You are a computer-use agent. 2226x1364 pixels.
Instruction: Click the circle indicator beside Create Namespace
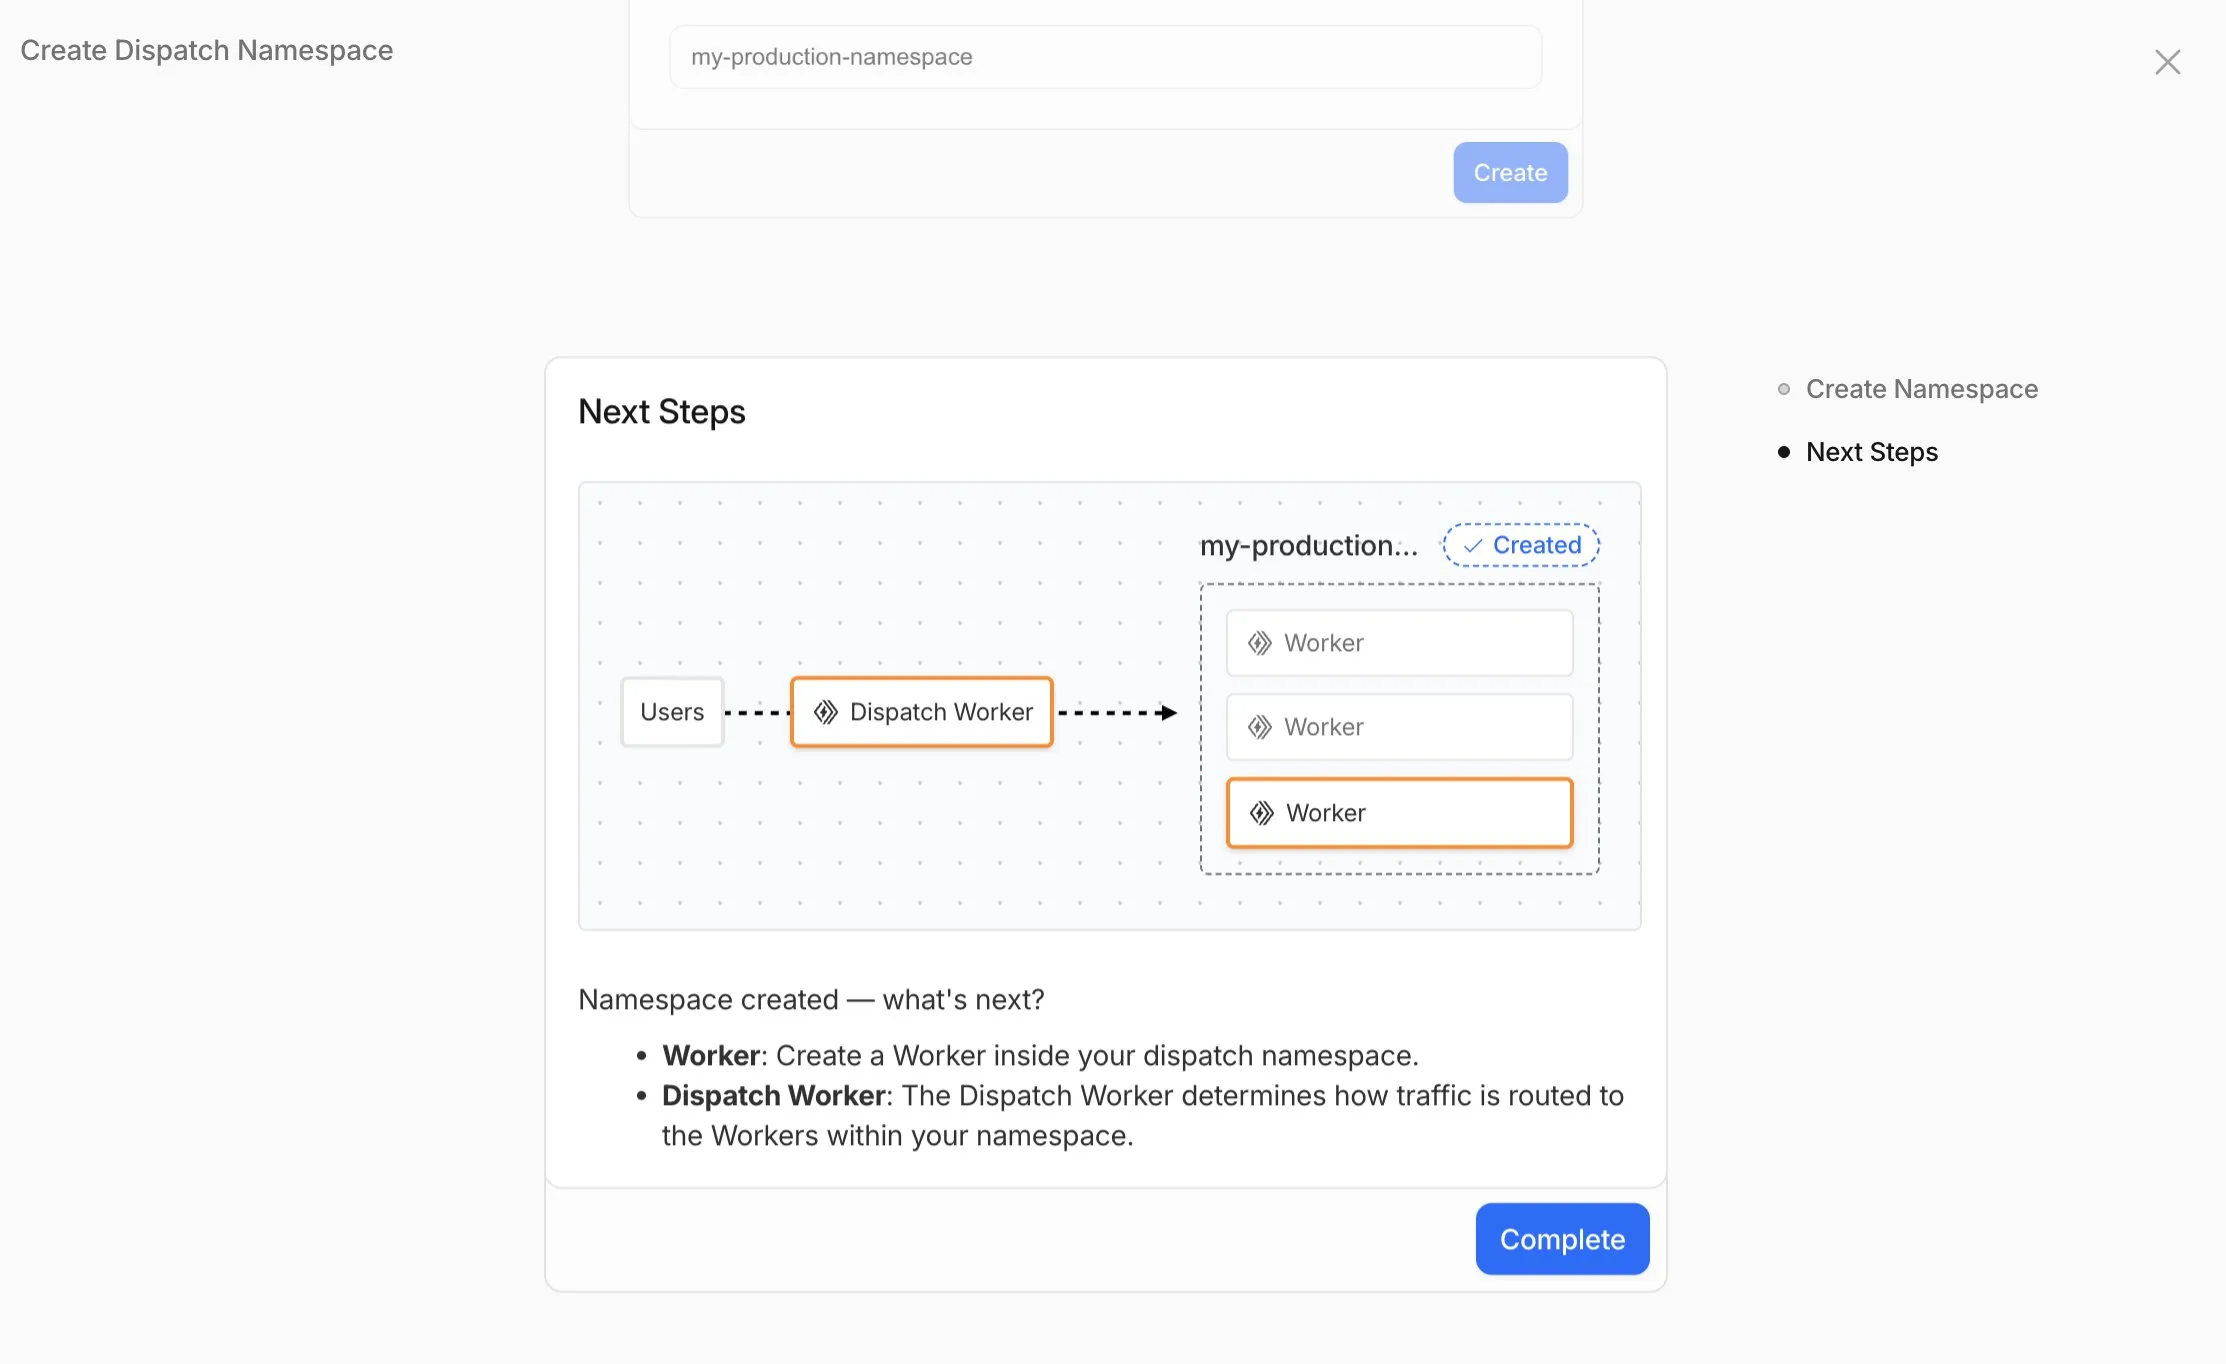tap(1784, 389)
